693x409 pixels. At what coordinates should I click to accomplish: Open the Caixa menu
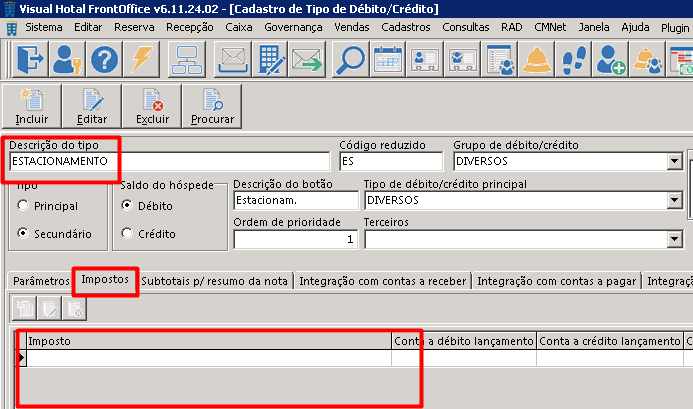coord(239,27)
